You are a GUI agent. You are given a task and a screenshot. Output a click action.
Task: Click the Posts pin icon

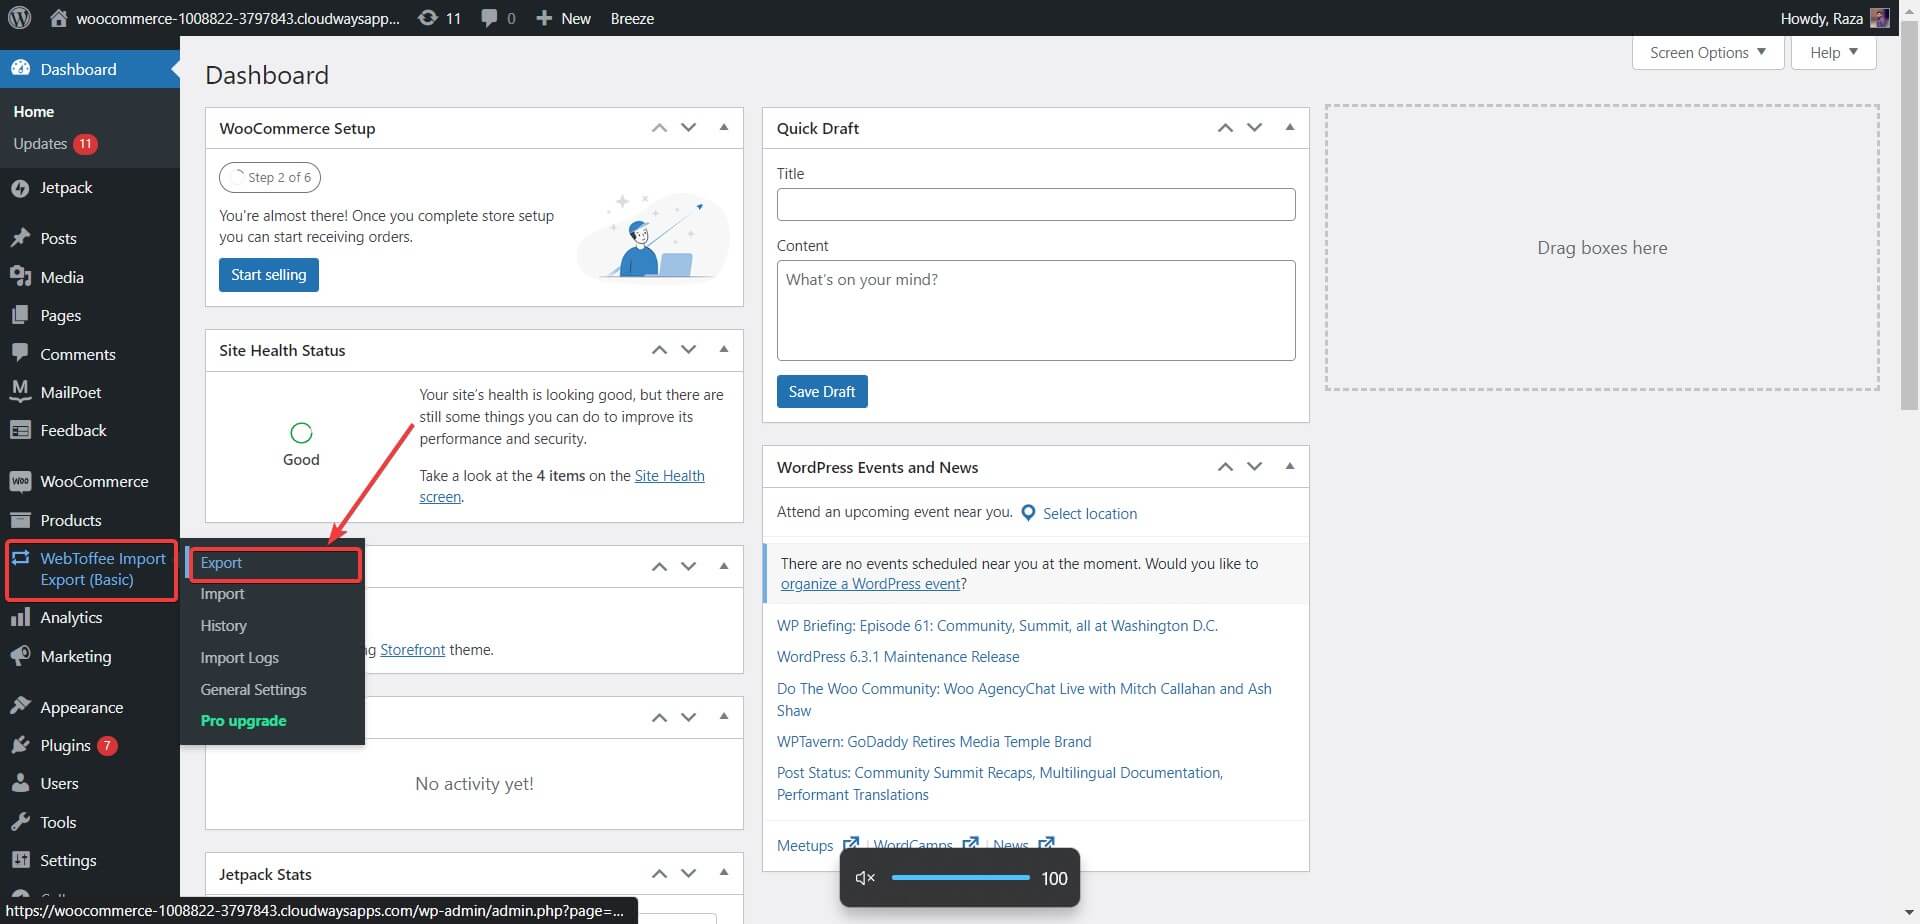20,238
